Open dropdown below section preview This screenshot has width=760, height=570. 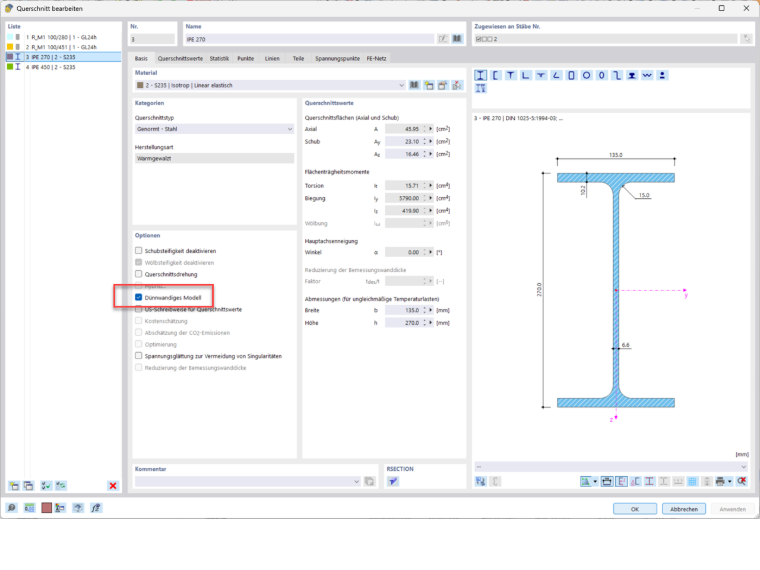tap(611, 467)
